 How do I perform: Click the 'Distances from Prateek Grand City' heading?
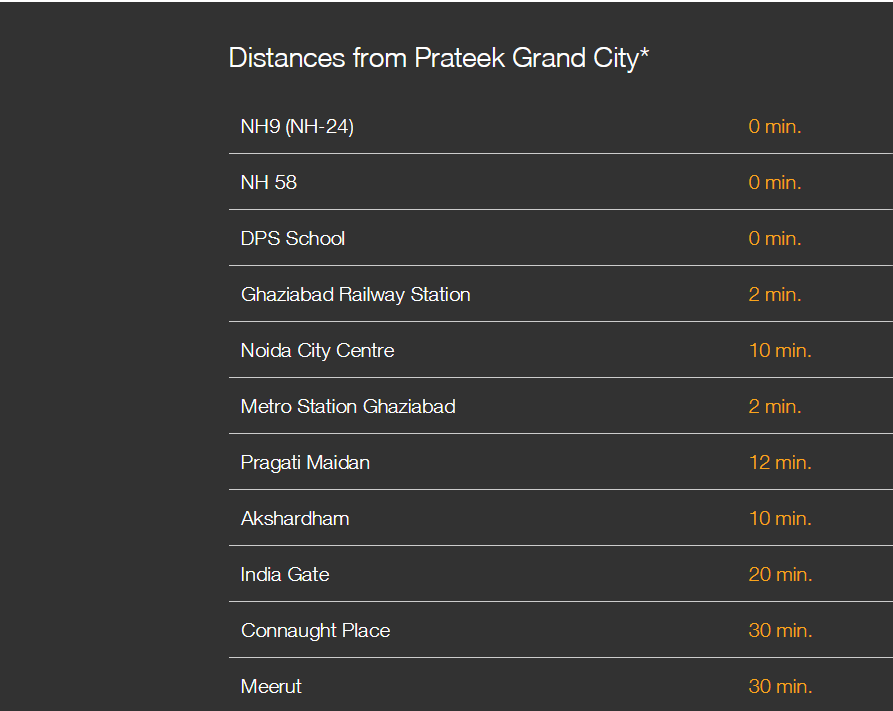click(x=439, y=58)
